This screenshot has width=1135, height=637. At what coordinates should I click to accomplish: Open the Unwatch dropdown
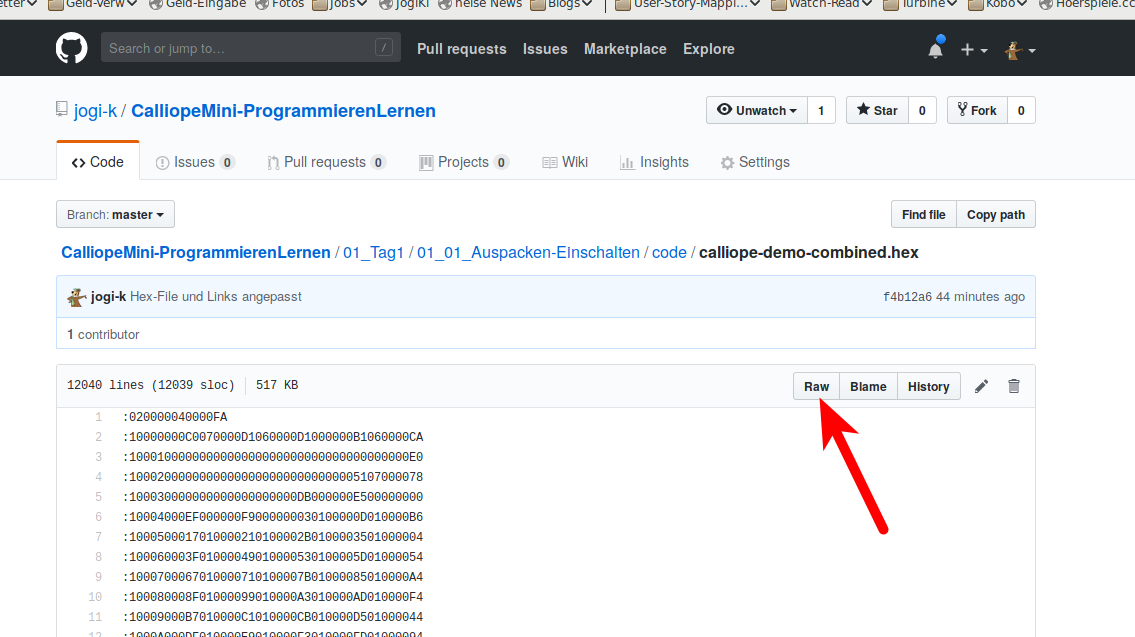click(756, 110)
